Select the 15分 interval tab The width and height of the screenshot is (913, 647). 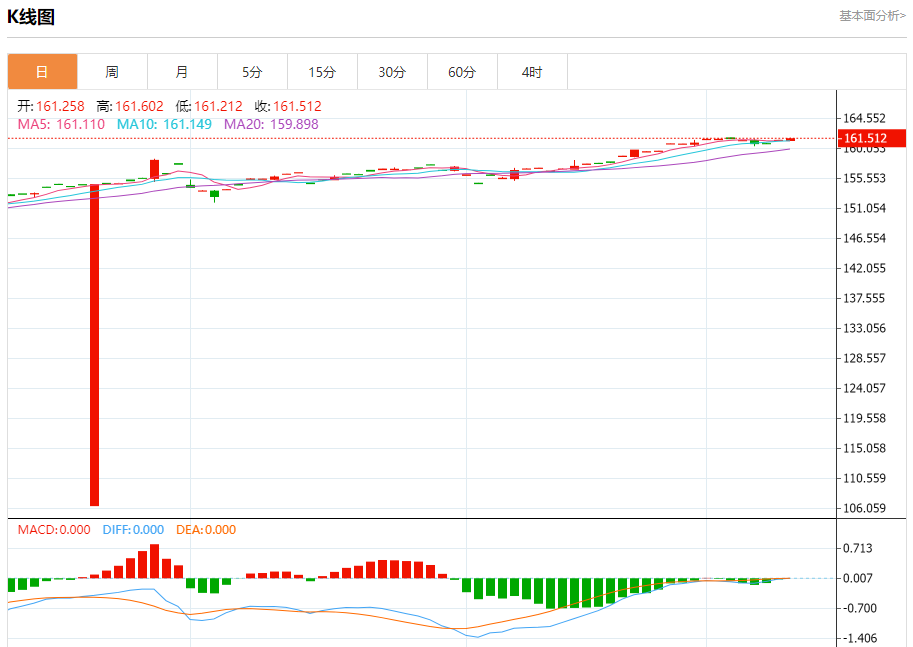point(322,72)
